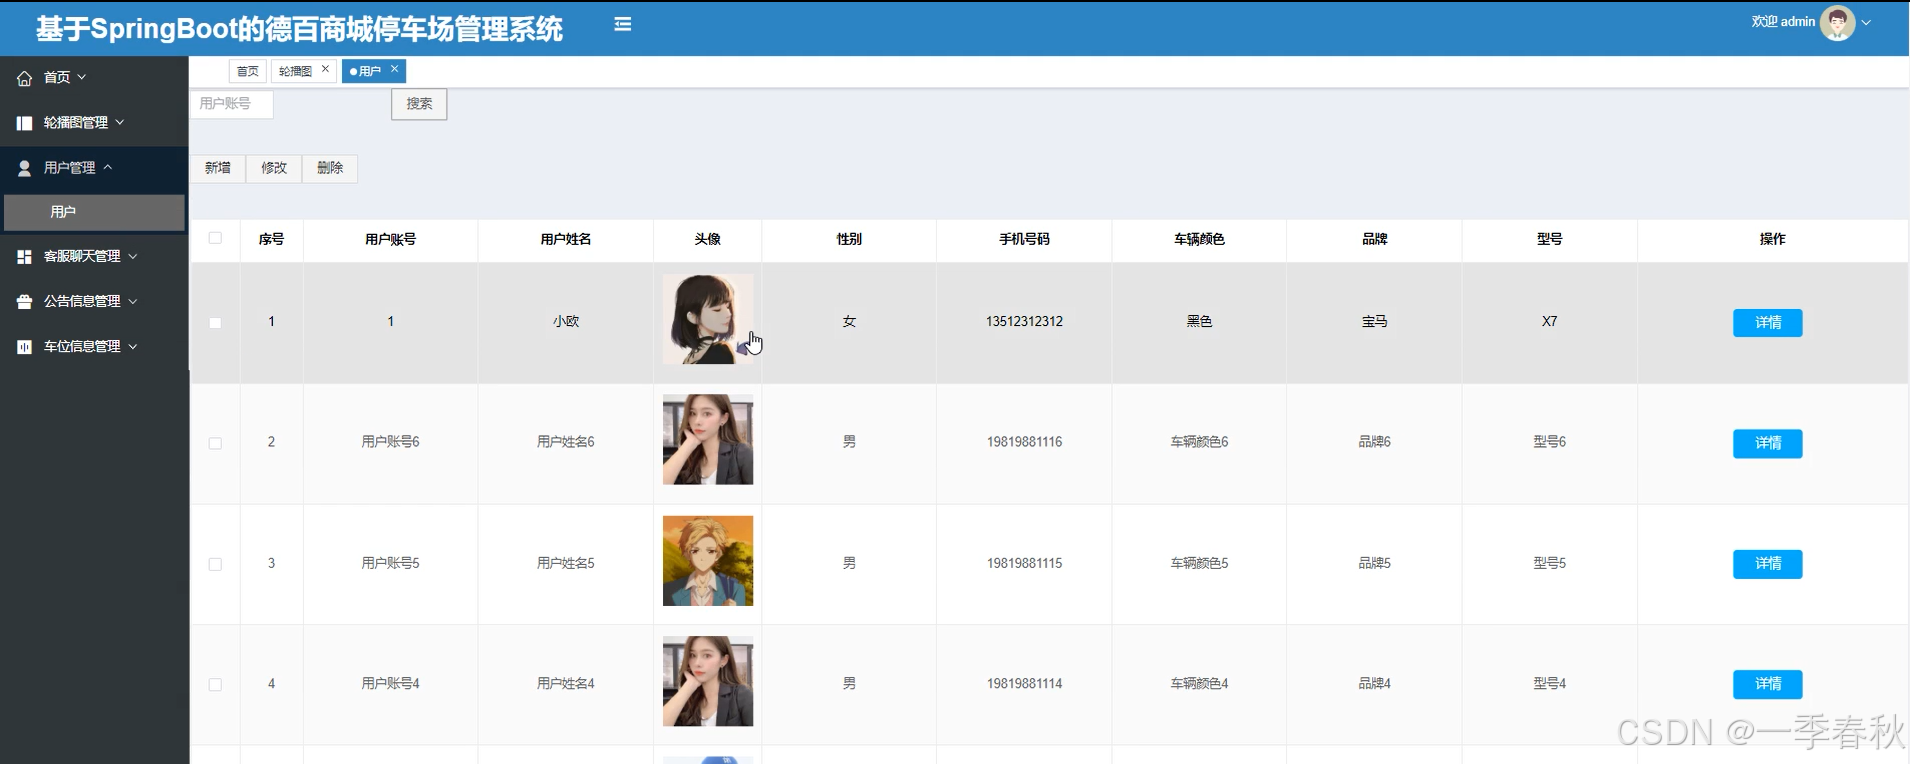
Task: Close the 轮播图 tab
Action: [x=325, y=69]
